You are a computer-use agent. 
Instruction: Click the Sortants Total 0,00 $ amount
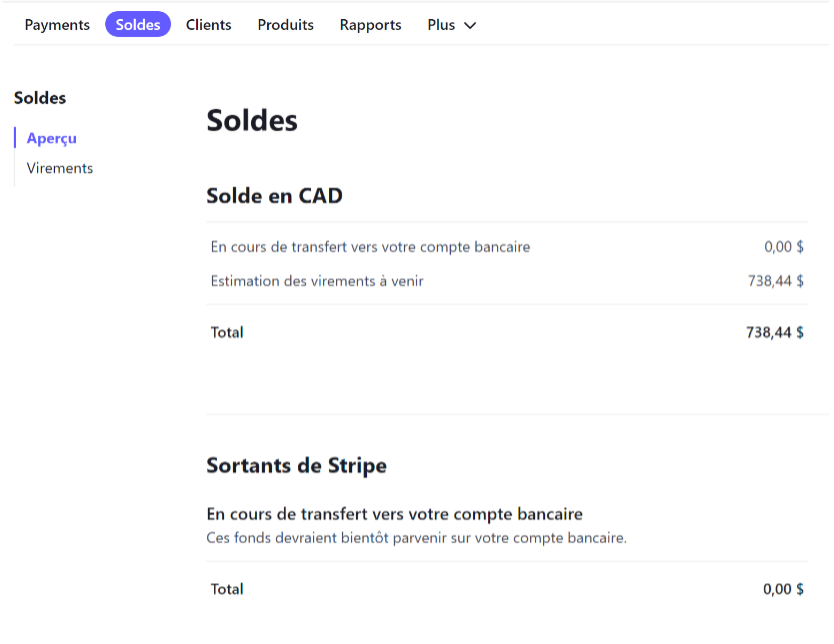[x=783, y=589]
